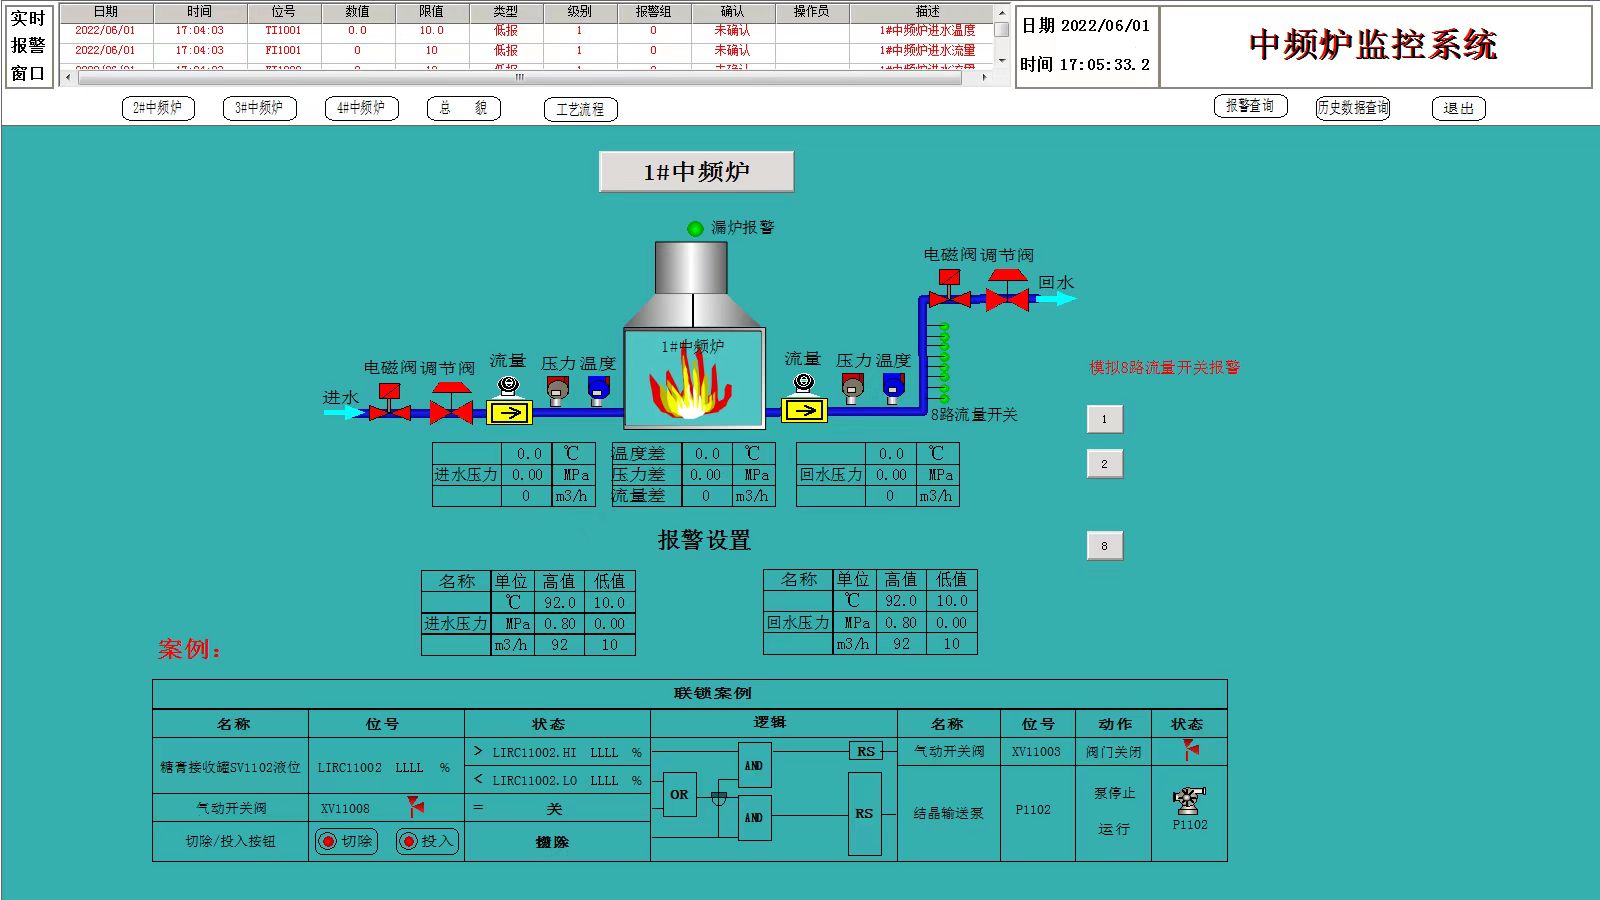
Task: Click the green 漏炉报警 indicator light
Action: coord(695,229)
